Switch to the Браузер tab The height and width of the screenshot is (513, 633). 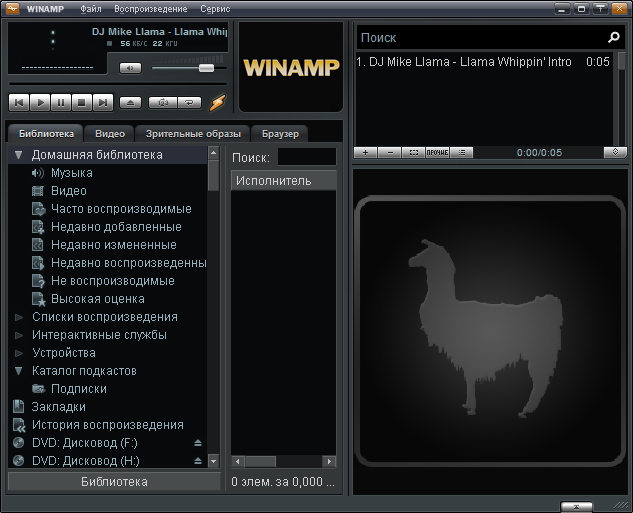tap(280, 134)
